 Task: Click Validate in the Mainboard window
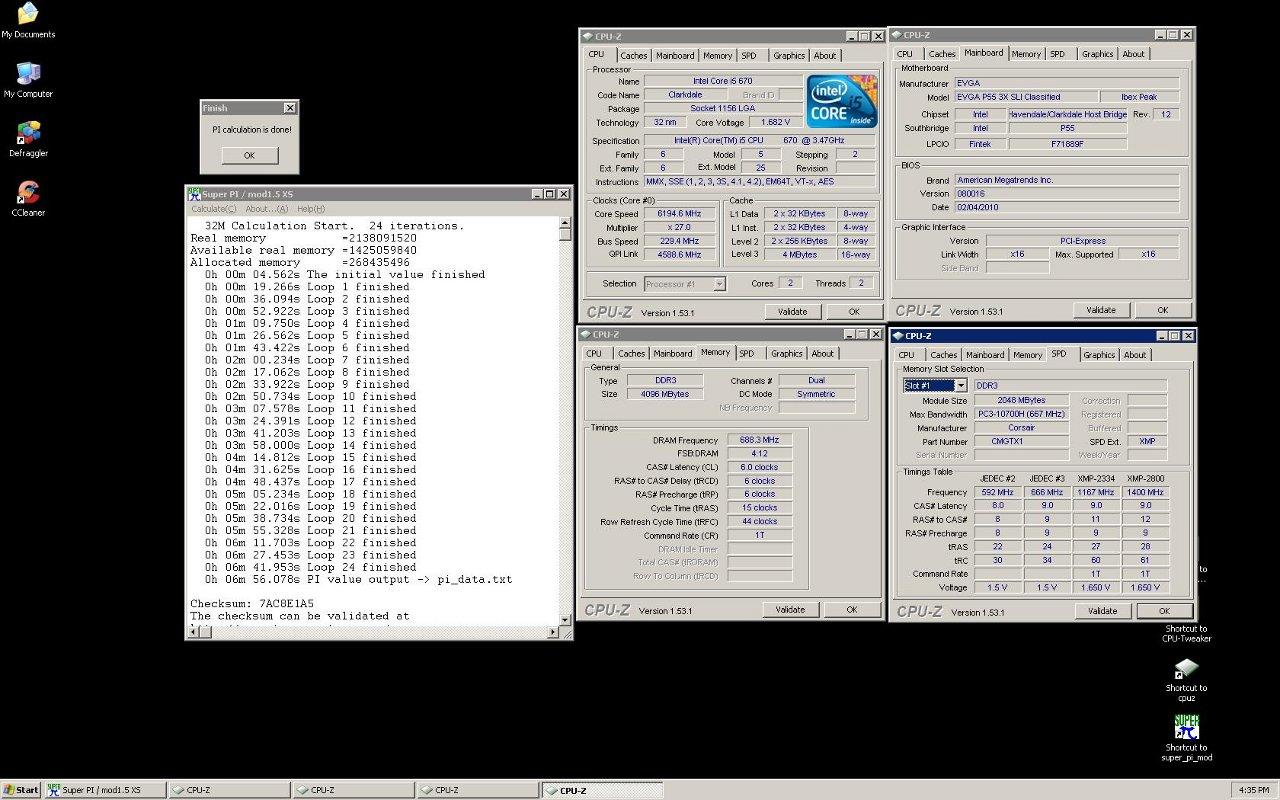pos(1101,310)
